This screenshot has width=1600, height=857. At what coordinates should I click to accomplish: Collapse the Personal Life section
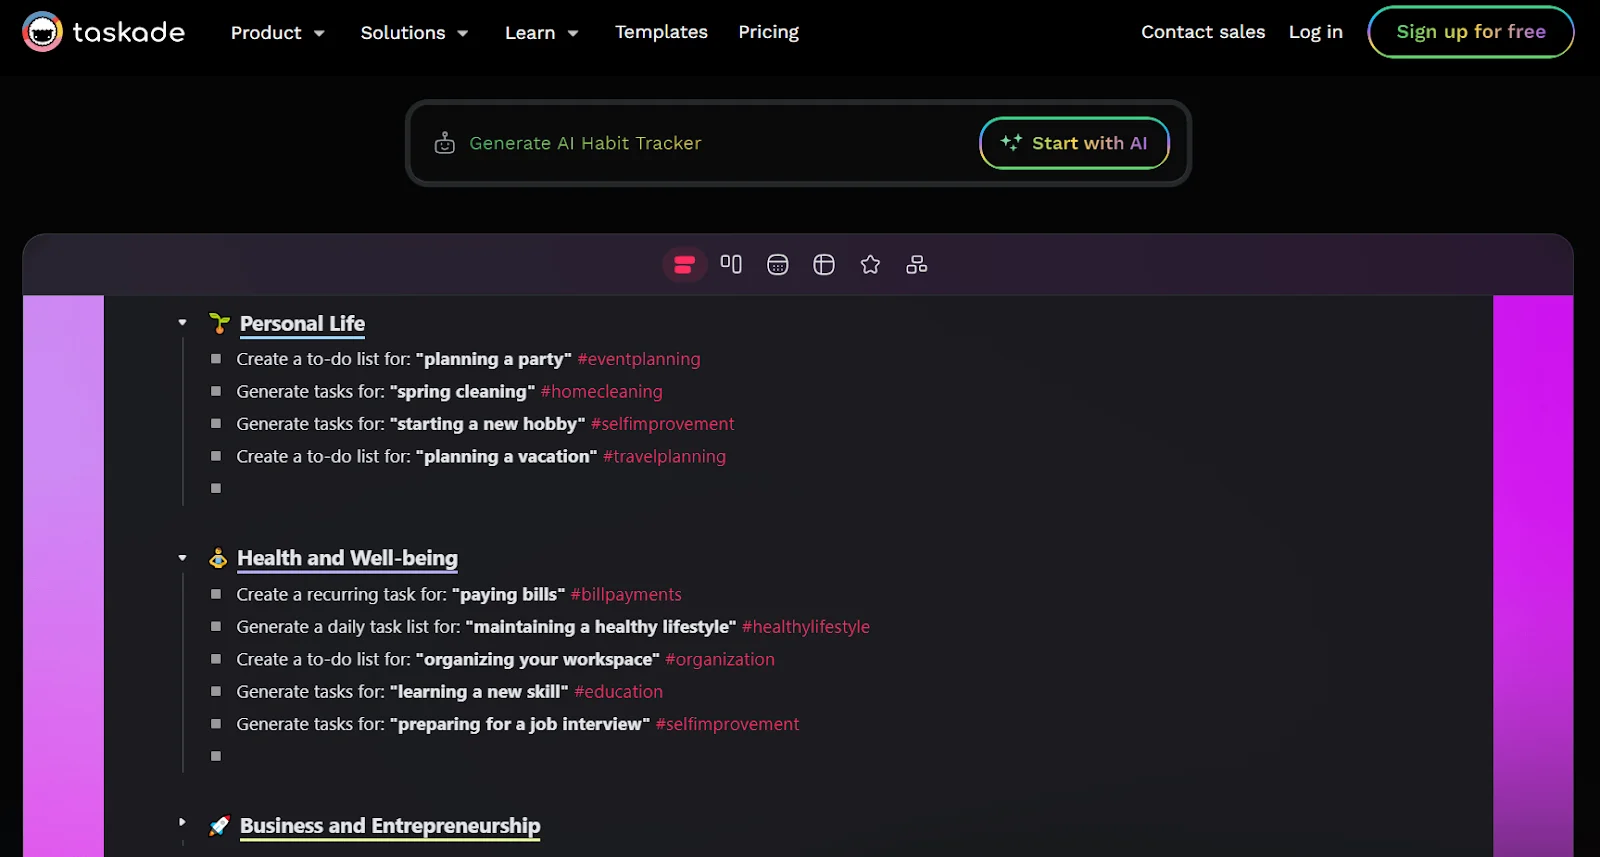tap(182, 323)
